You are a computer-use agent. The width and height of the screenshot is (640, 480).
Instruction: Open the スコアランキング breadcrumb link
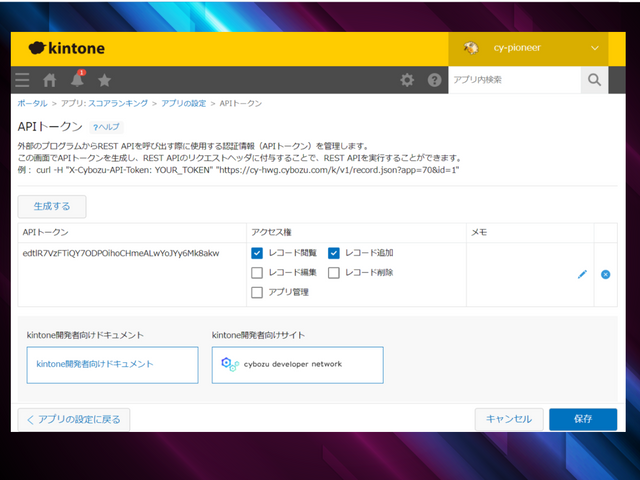click(x=118, y=103)
